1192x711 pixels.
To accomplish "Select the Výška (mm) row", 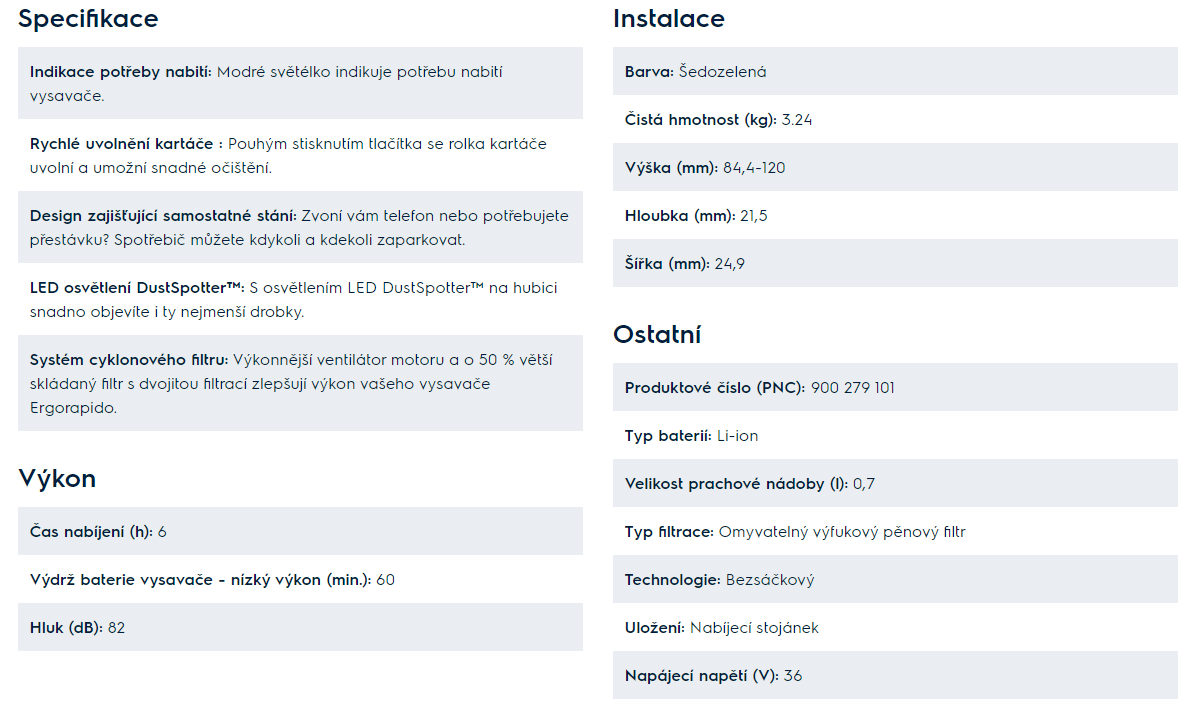I will pyautogui.click(x=896, y=167).
